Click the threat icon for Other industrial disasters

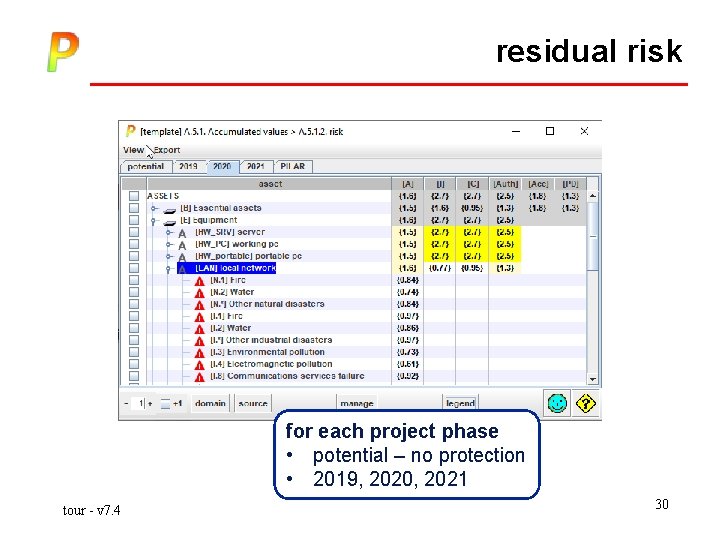tap(199, 340)
